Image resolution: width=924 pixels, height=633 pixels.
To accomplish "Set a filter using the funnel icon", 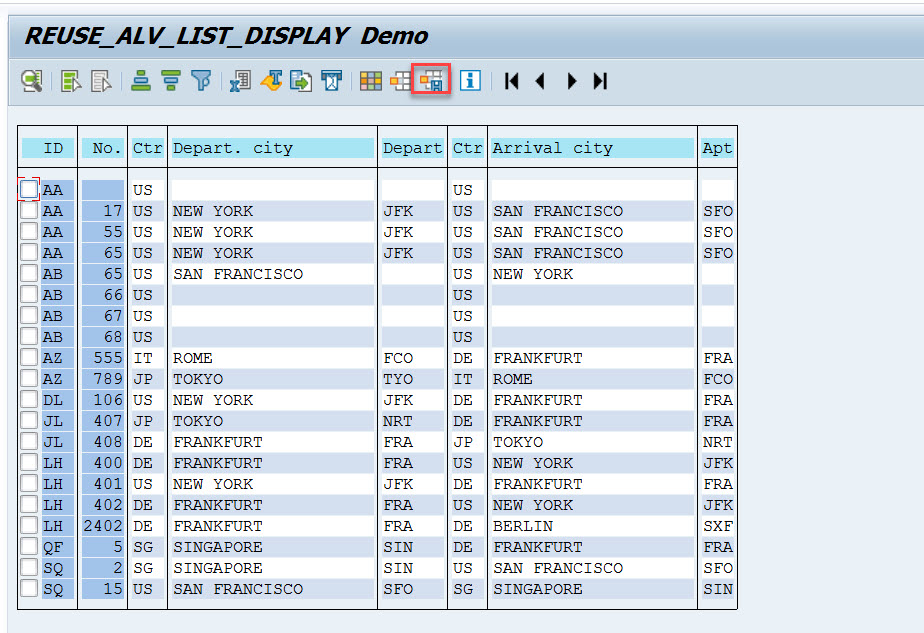I will pos(202,81).
